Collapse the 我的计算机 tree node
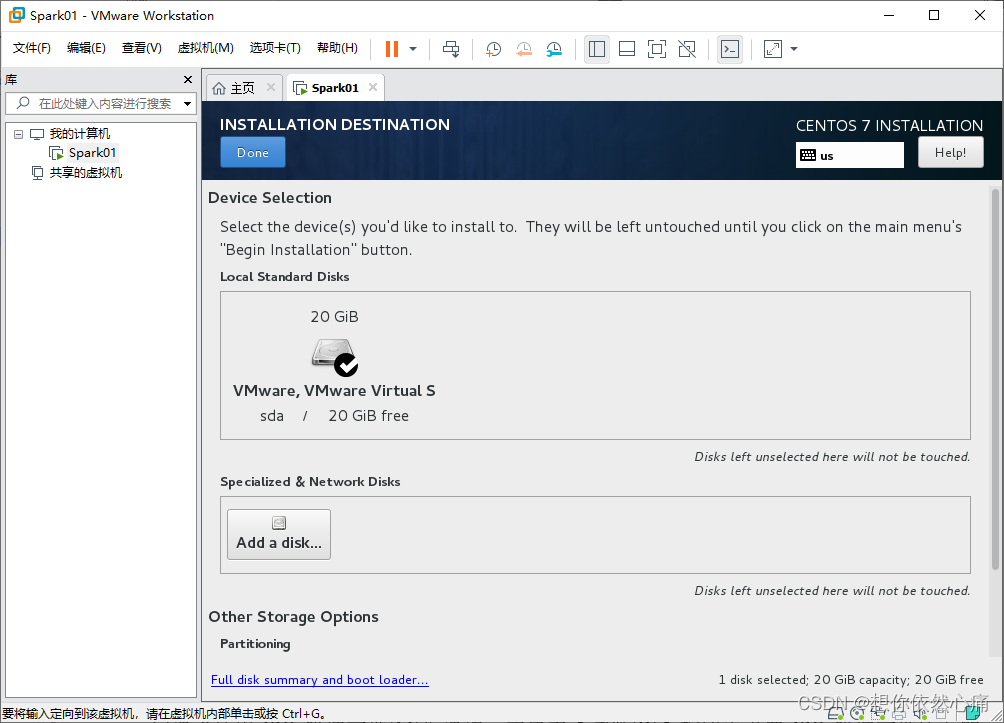The image size is (1004, 723). pos(19,134)
